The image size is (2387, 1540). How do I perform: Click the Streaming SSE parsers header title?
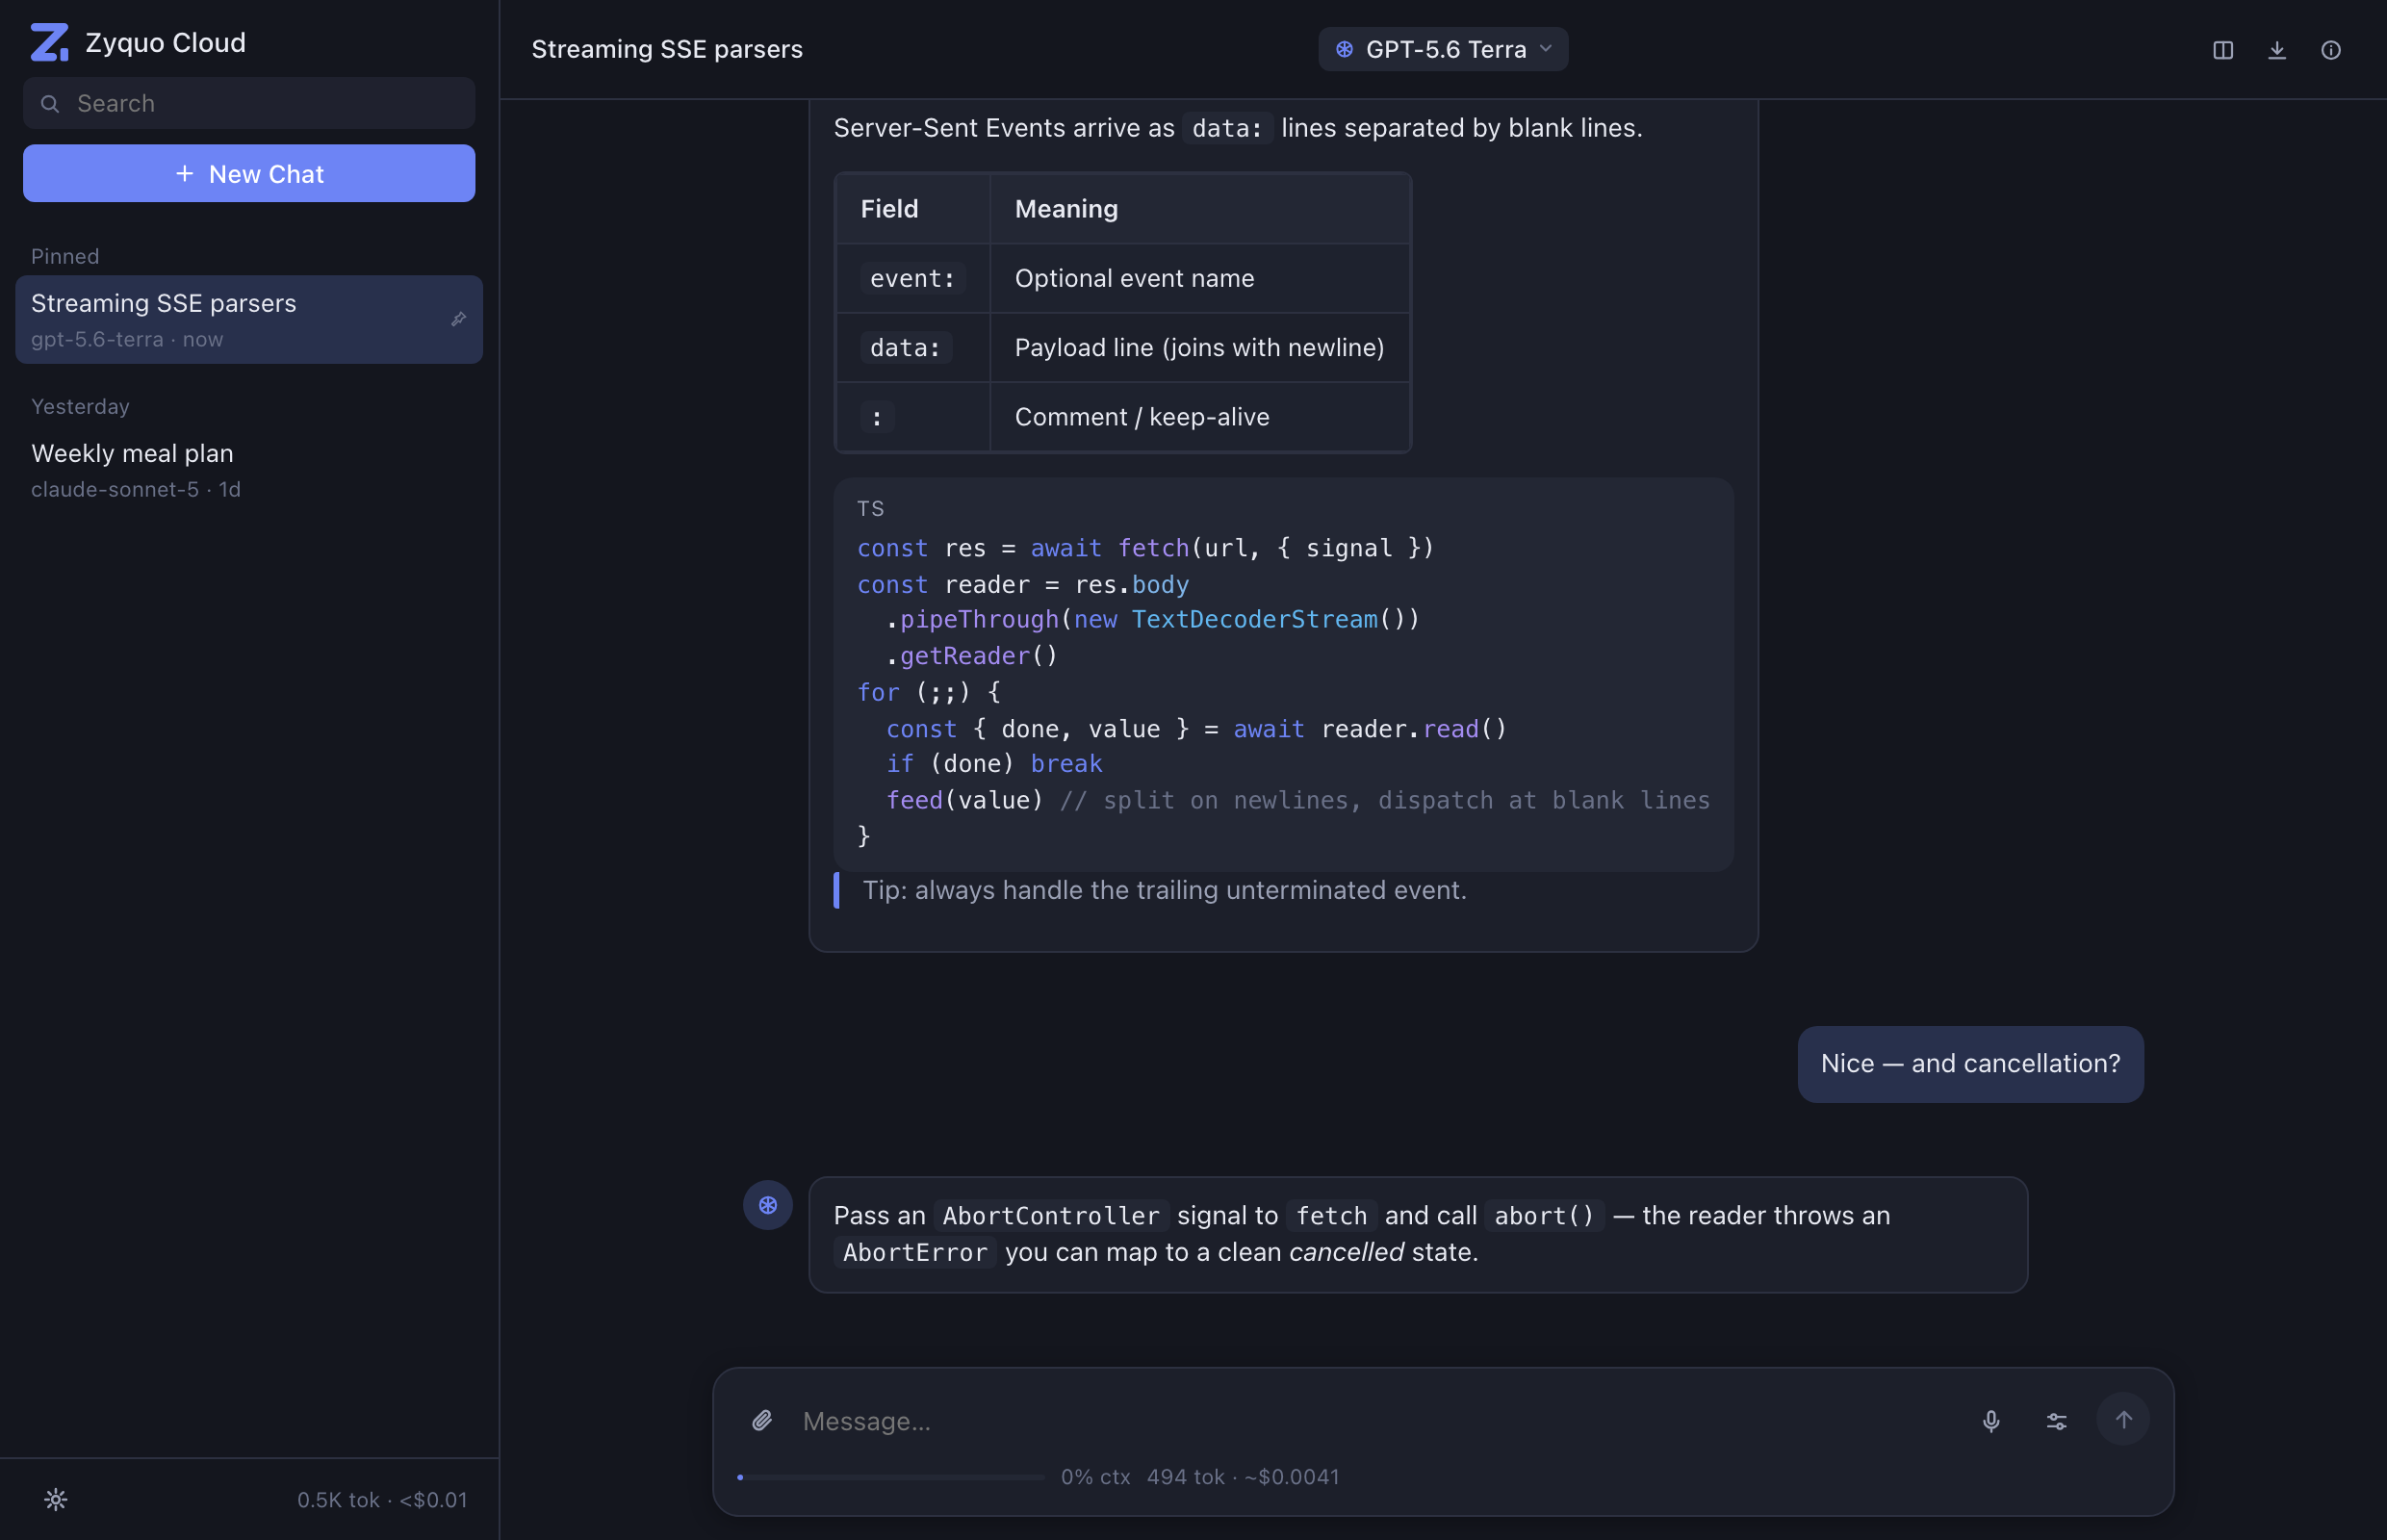click(667, 49)
